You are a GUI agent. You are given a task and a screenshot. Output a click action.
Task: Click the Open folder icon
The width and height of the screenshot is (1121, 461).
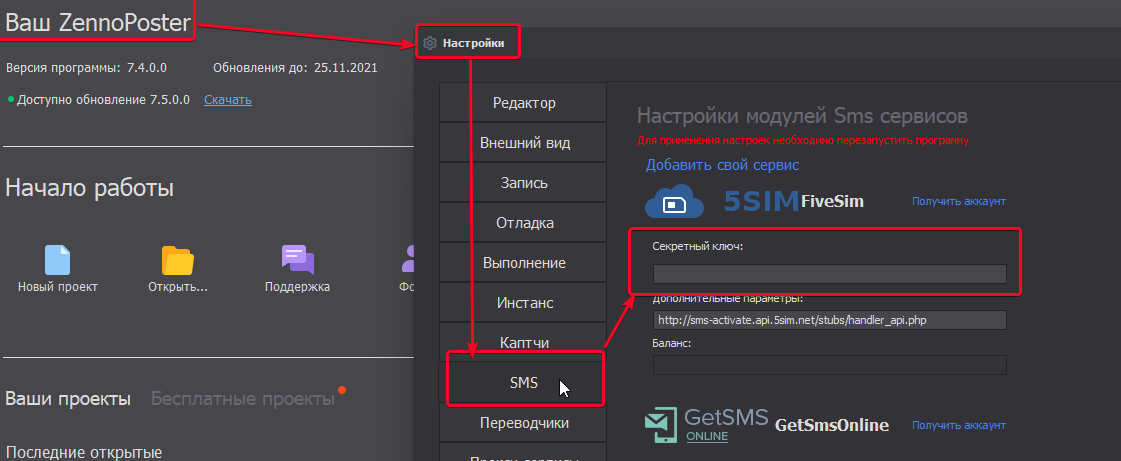tap(178, 260)
